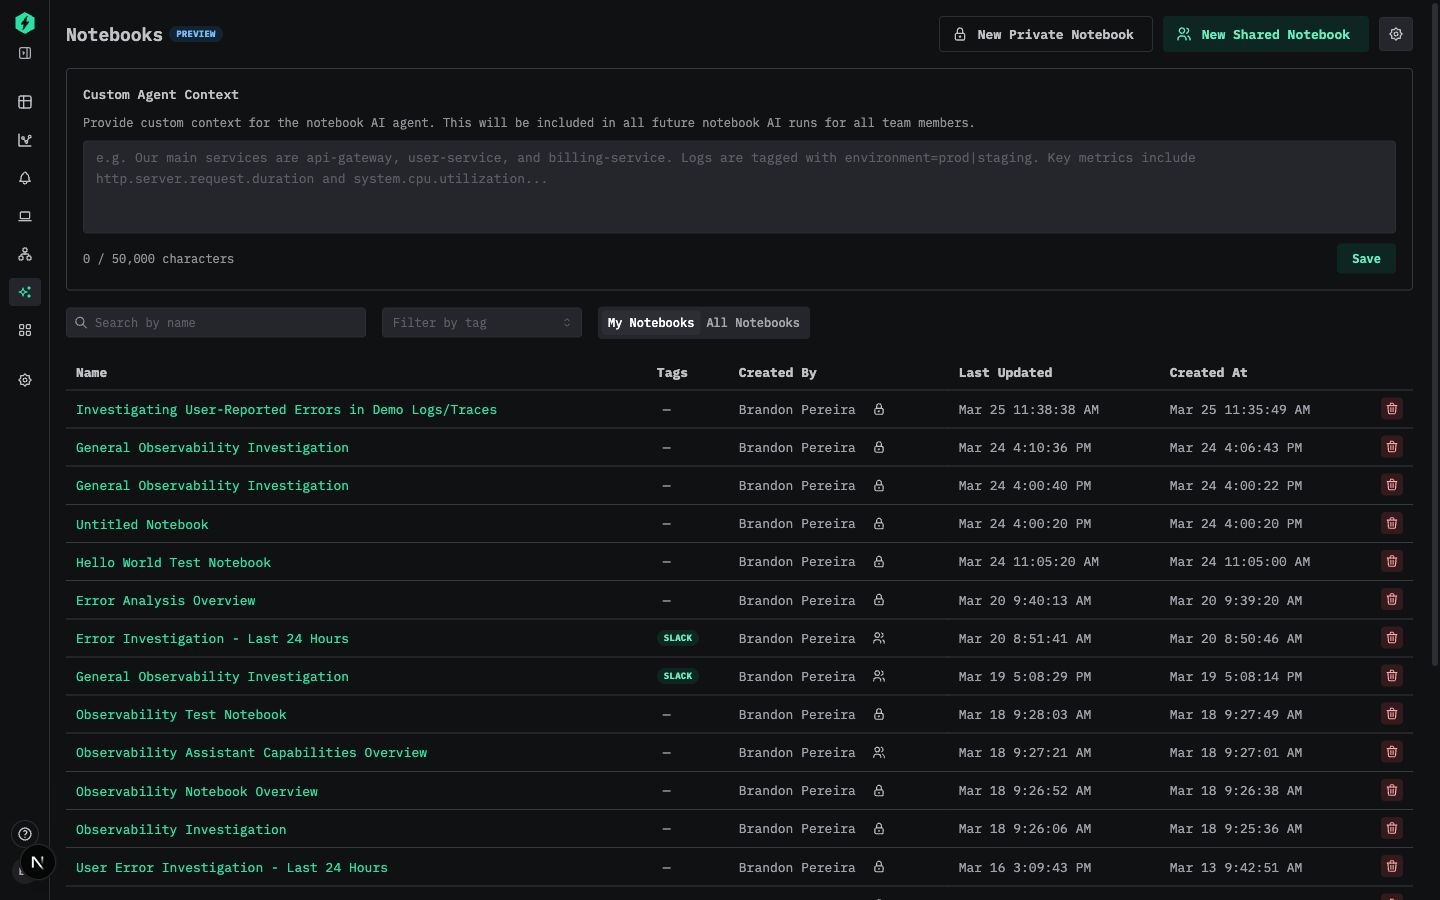
Task: Open the hosts section with the laptop icon
Action: [25, 216]
